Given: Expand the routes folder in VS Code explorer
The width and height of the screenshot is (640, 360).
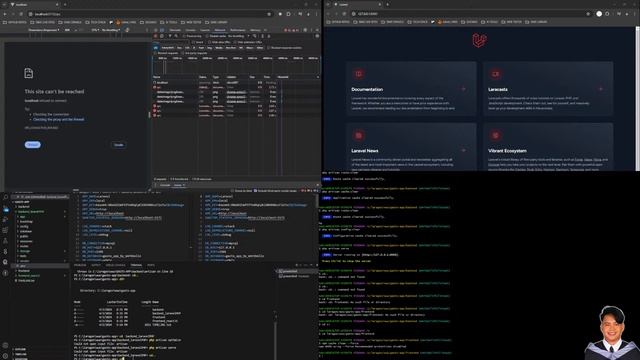Looking at the screenshot, I should [x=24, y=246].
